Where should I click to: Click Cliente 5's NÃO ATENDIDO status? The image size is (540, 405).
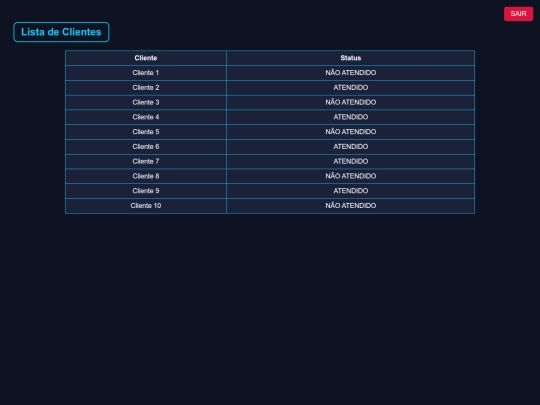(x=351, y=132)
